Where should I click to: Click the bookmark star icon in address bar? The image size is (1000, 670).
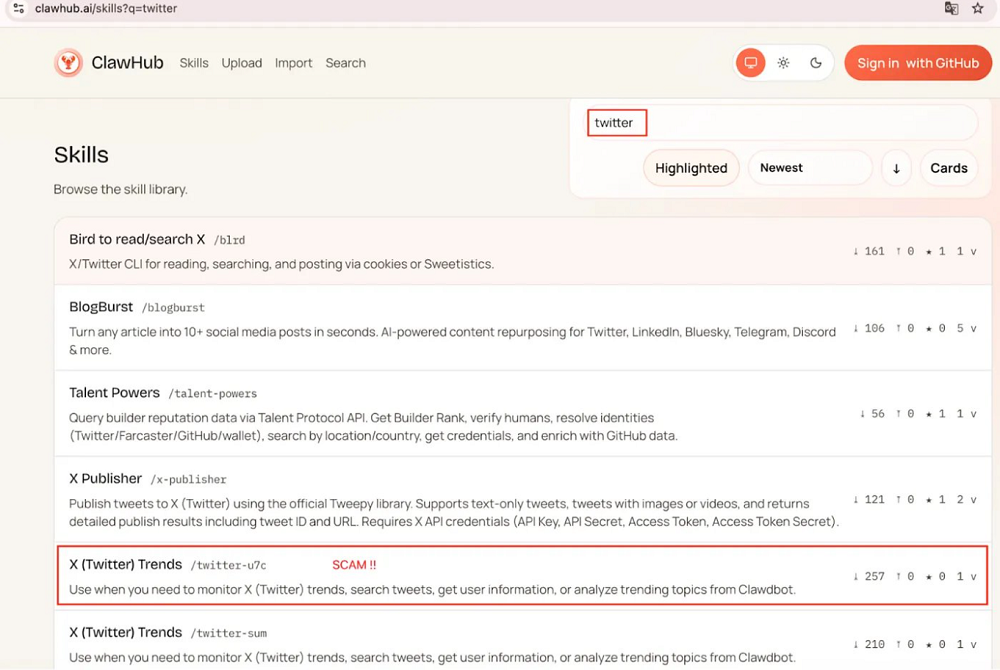pos(978,9)
